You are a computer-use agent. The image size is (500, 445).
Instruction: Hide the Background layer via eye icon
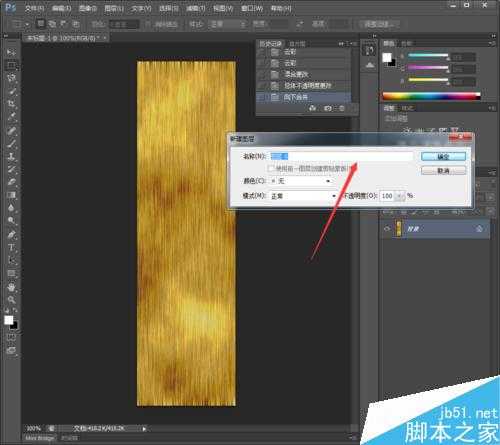[387, 229]
